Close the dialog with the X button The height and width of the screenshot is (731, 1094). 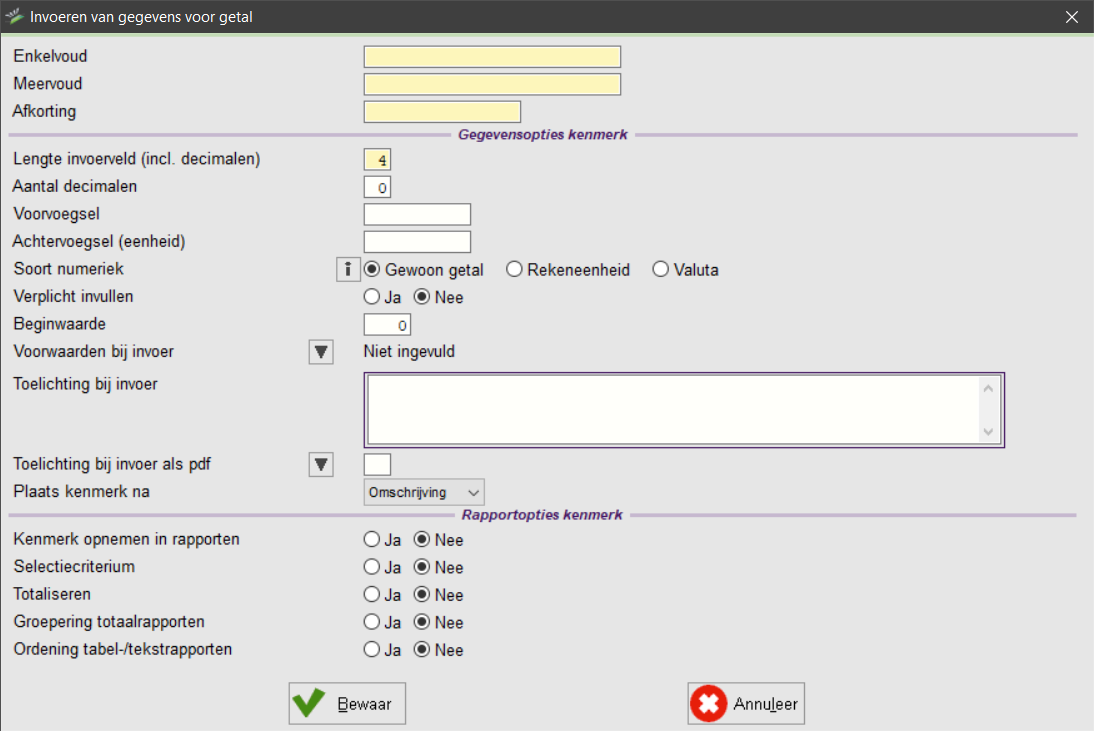[x=1072, y=17]
